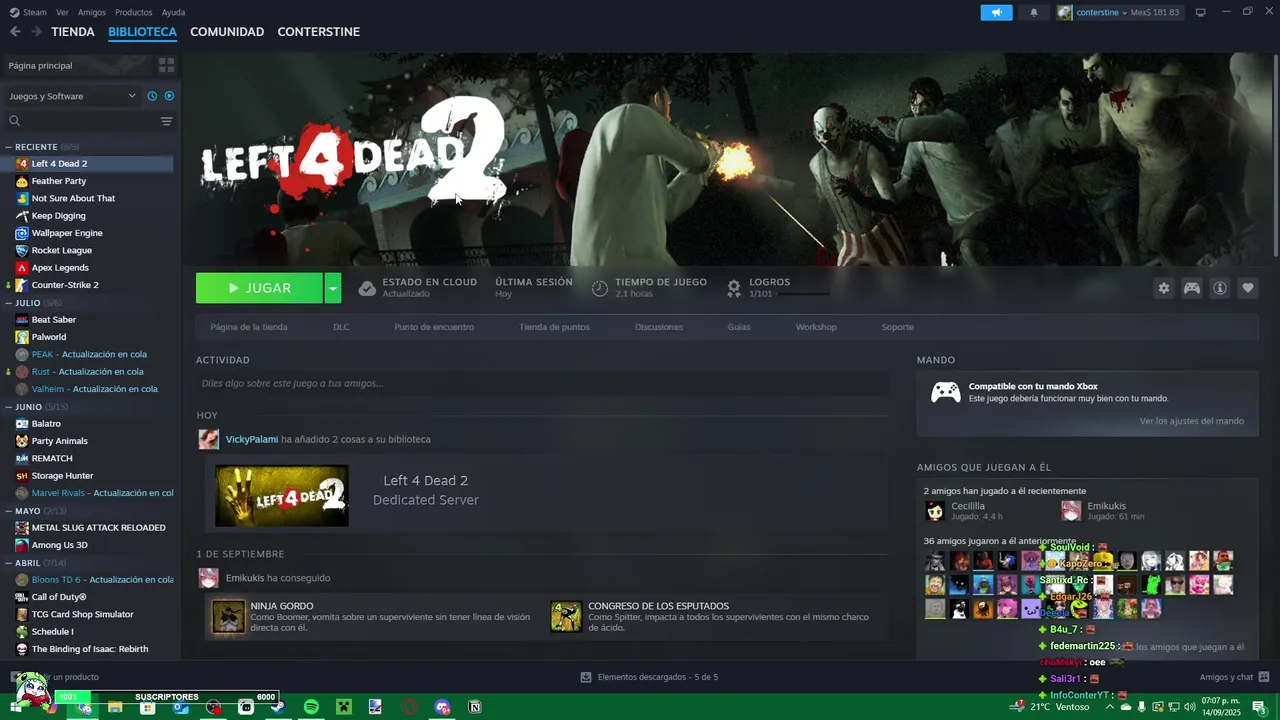Switch library to grid collections view
The image size is (1280, 720).
pyautogui.click(x=166, y=65)
